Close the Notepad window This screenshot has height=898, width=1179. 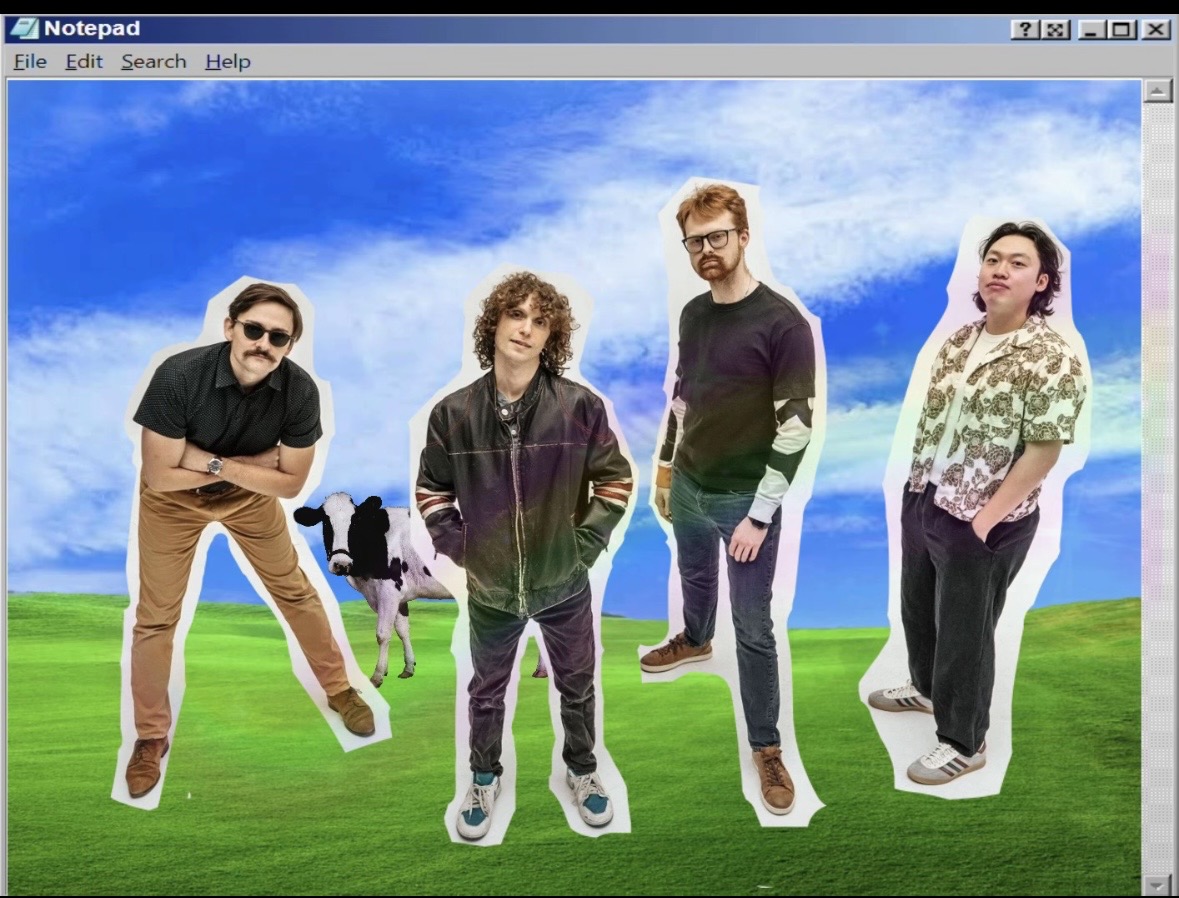click(1156, 29)
